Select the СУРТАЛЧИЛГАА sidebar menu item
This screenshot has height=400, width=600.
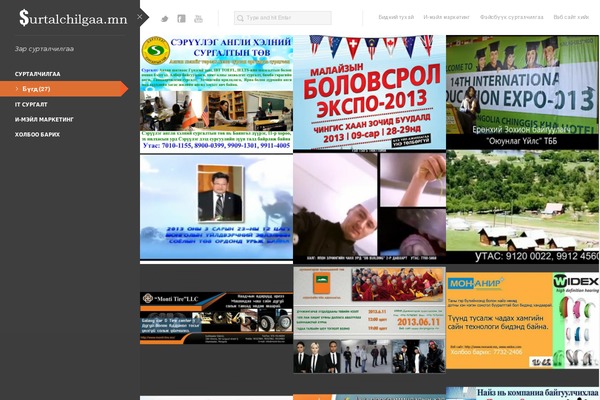[38, 74]
